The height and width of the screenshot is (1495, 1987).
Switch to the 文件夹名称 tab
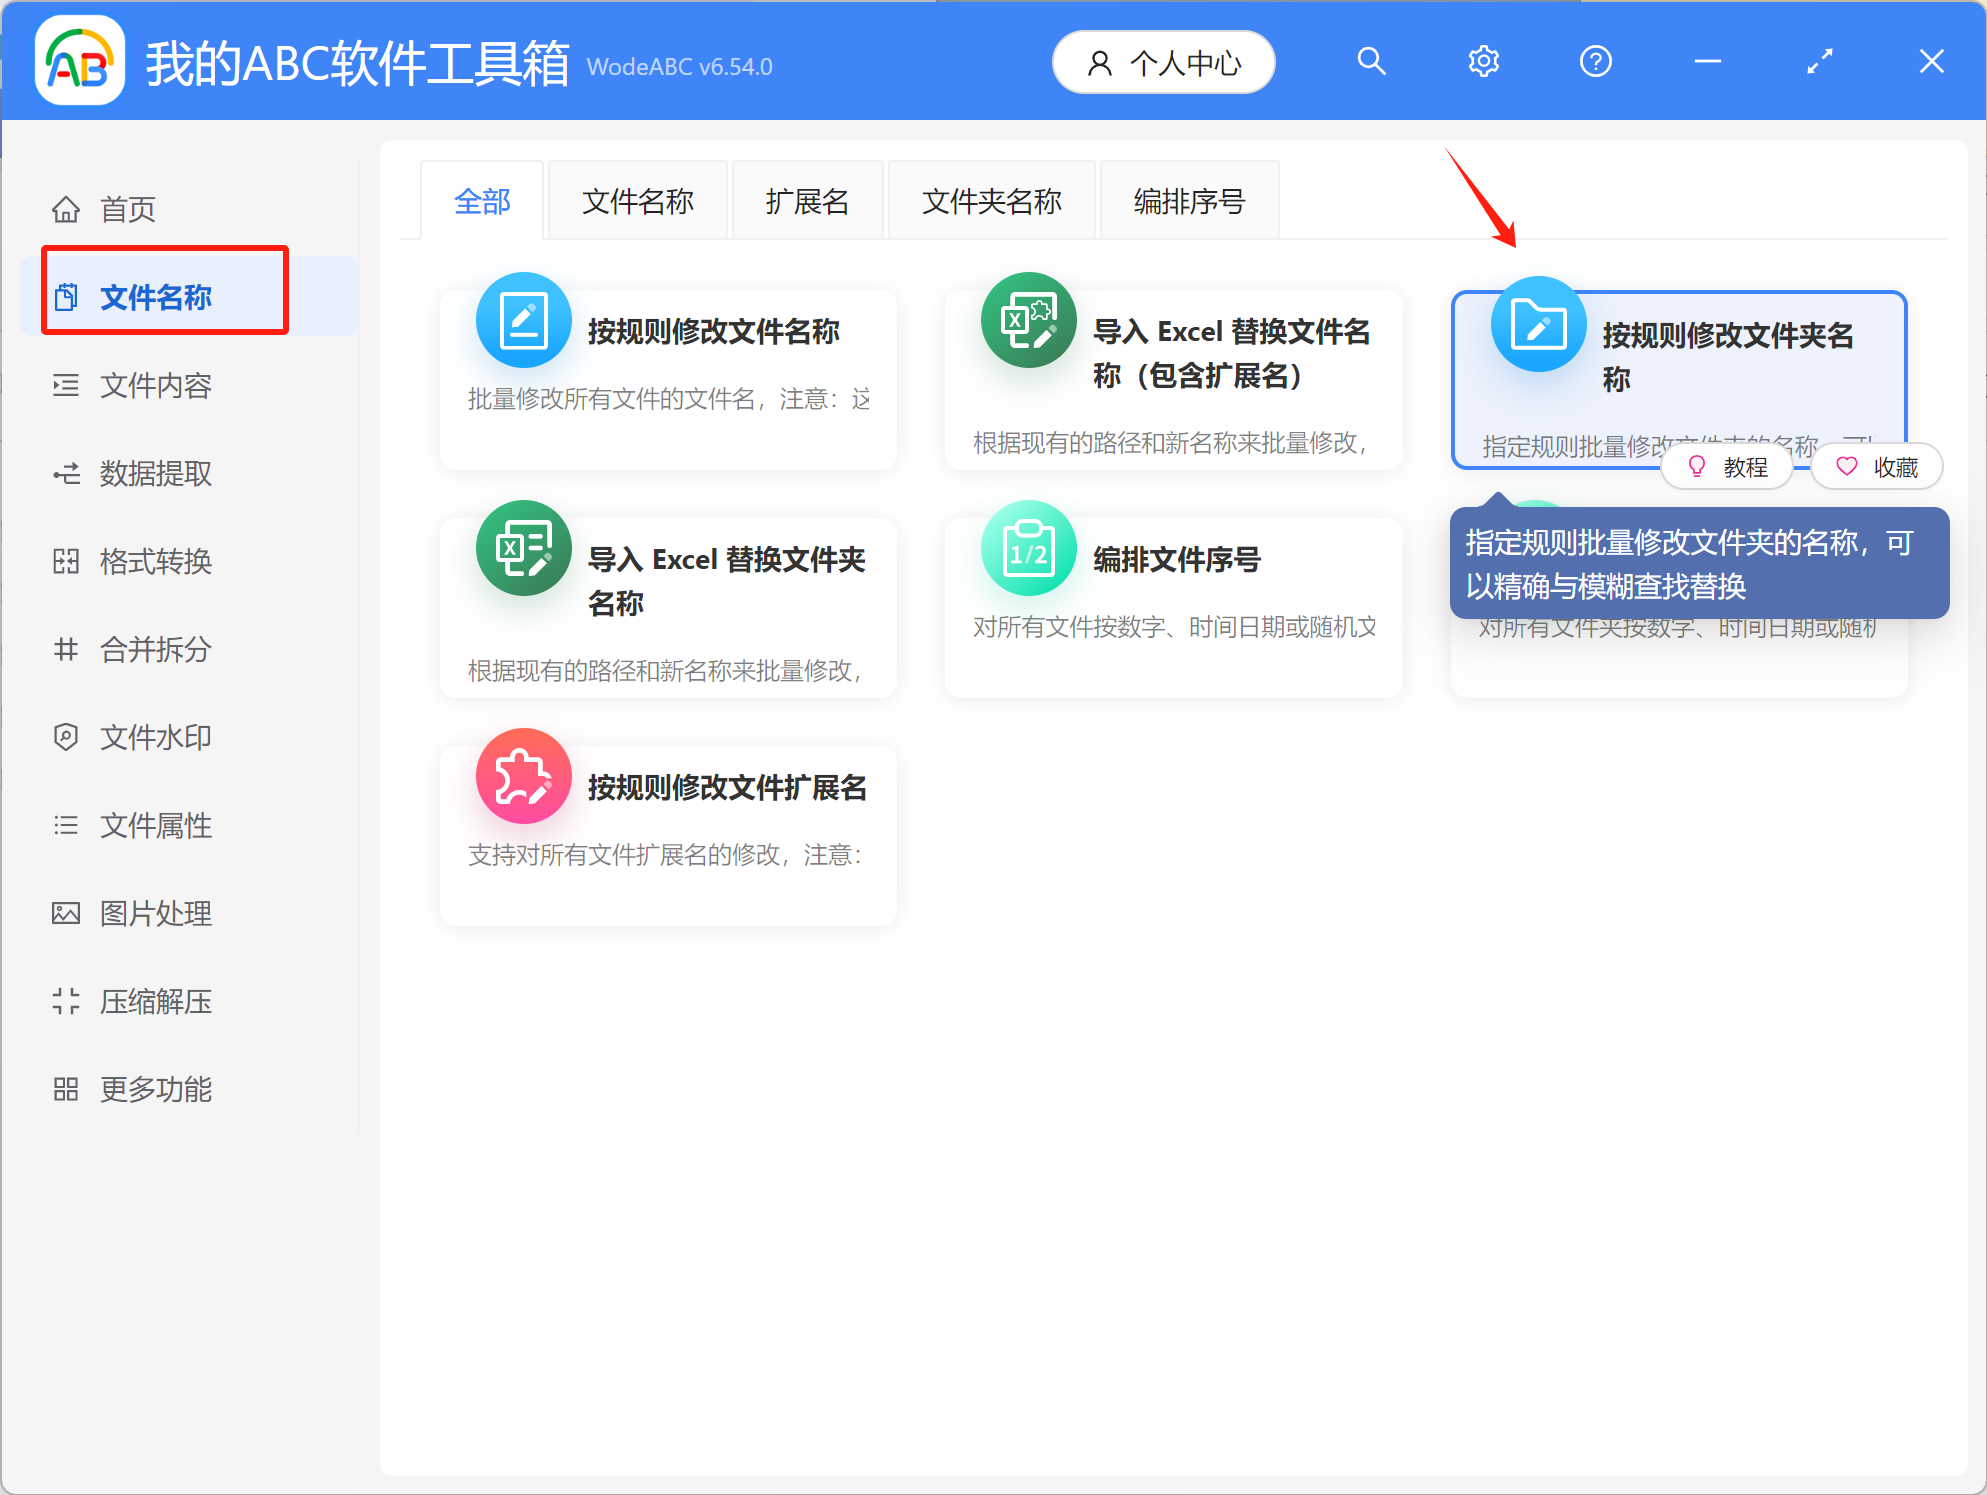pyautogui.click(x=991, y=200)
